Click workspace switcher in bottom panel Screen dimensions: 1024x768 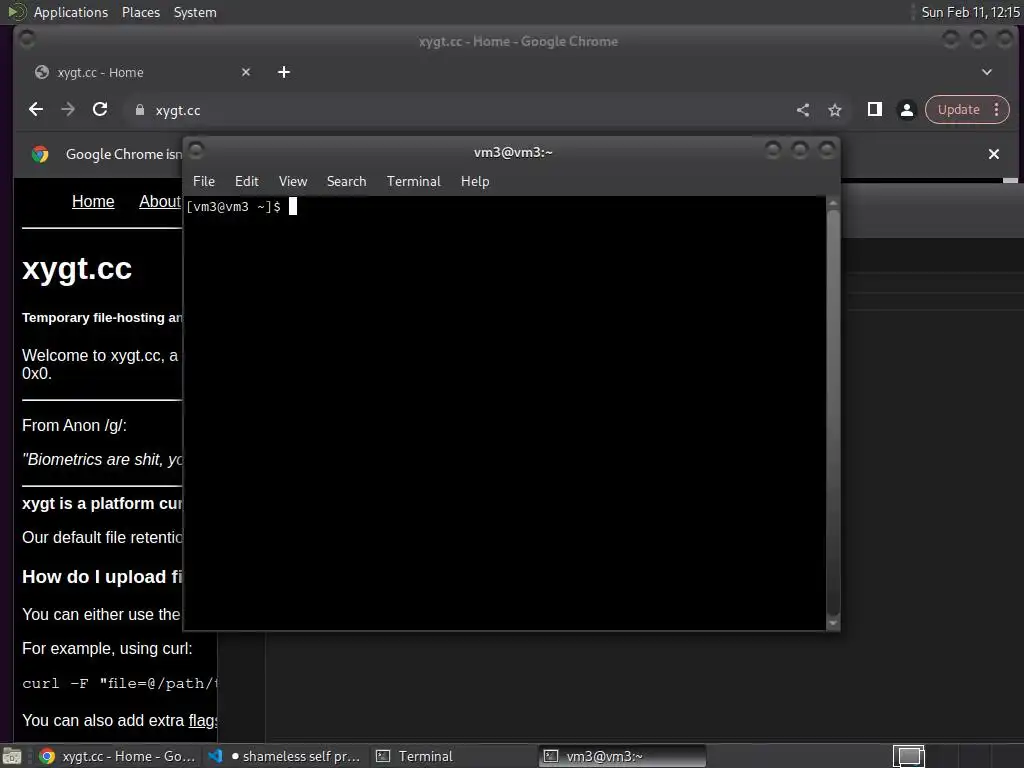click(908, 756)
